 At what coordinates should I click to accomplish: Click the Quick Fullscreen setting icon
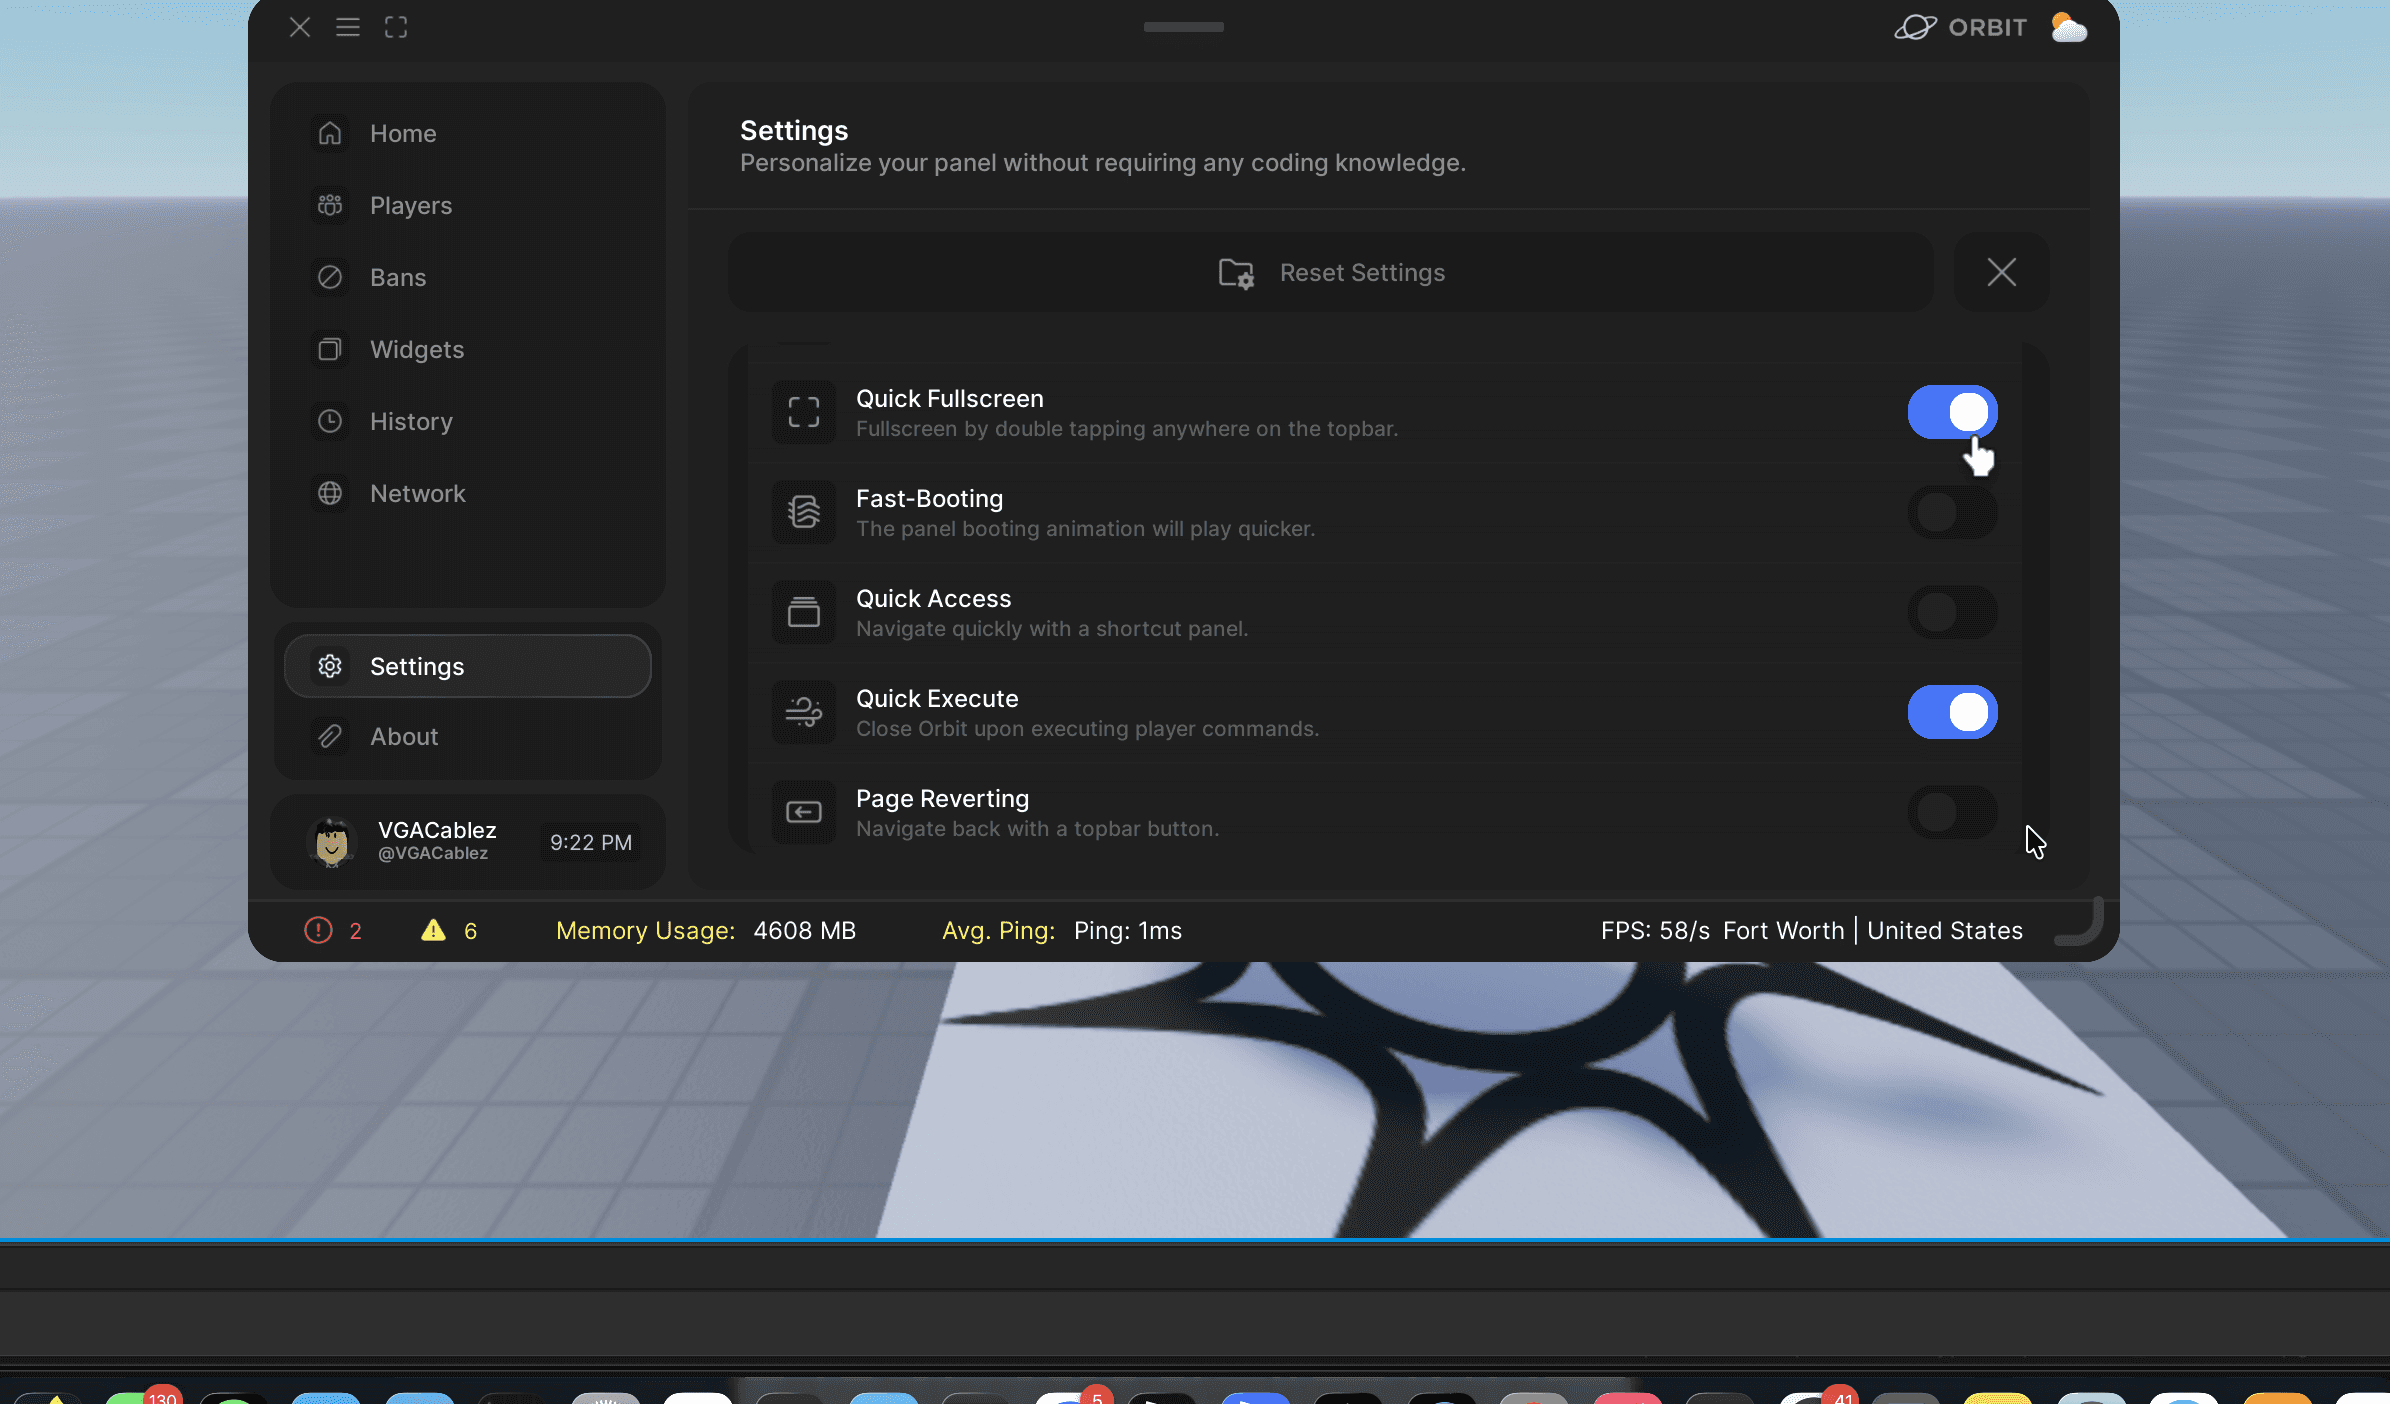[803, 412]
